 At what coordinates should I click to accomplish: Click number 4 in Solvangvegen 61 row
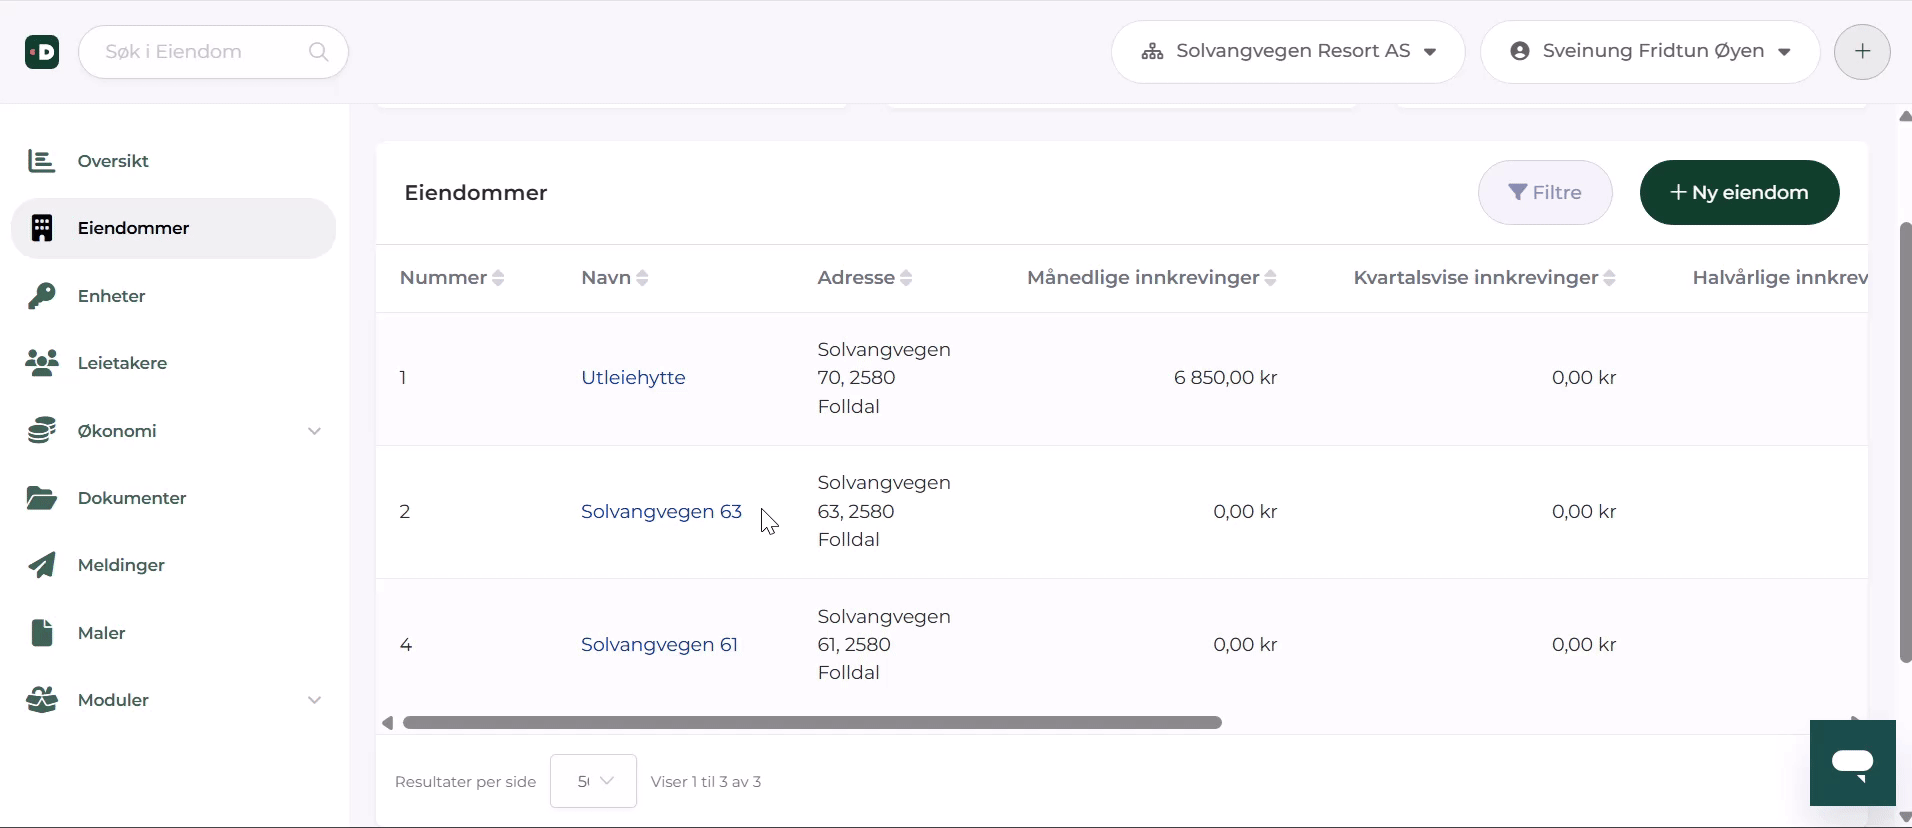click(x=406, y=645)
